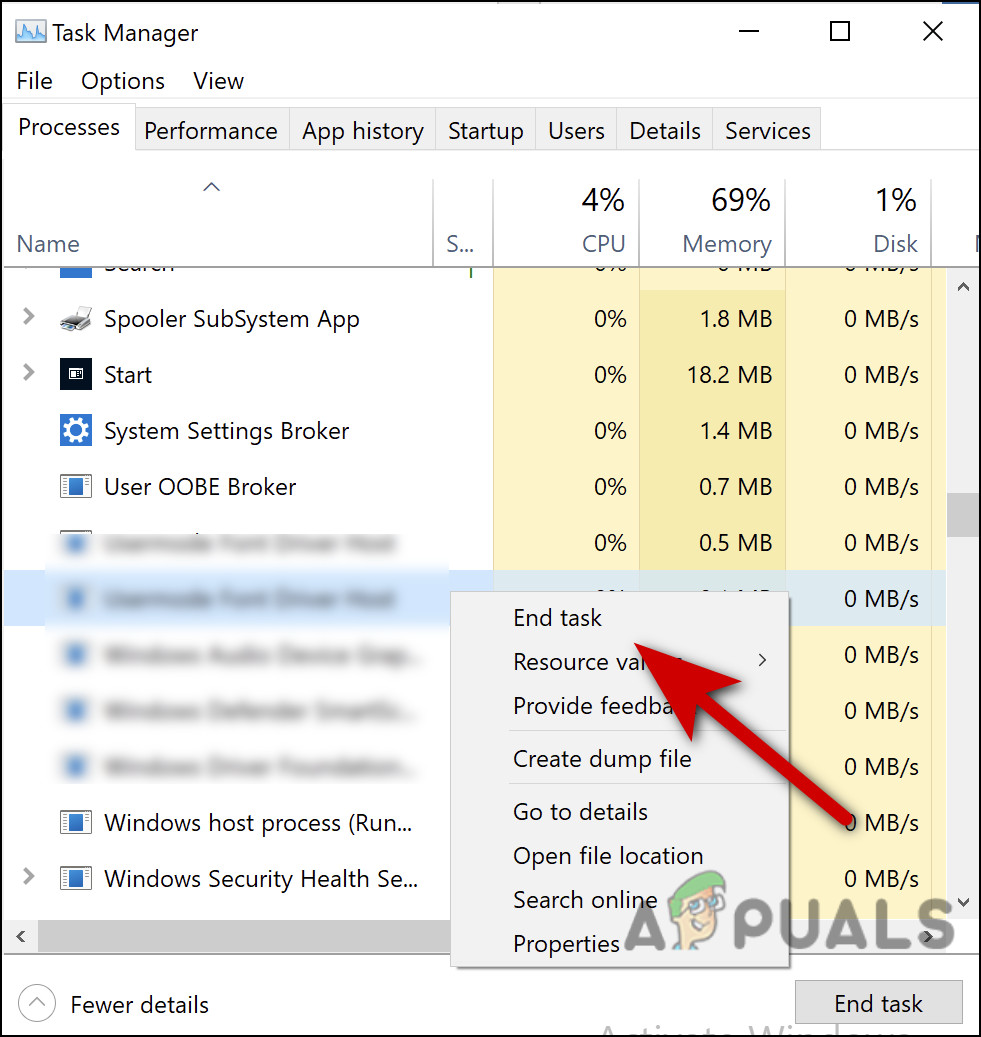Click the Fewer details circular arrow icon

(36, 1003)
